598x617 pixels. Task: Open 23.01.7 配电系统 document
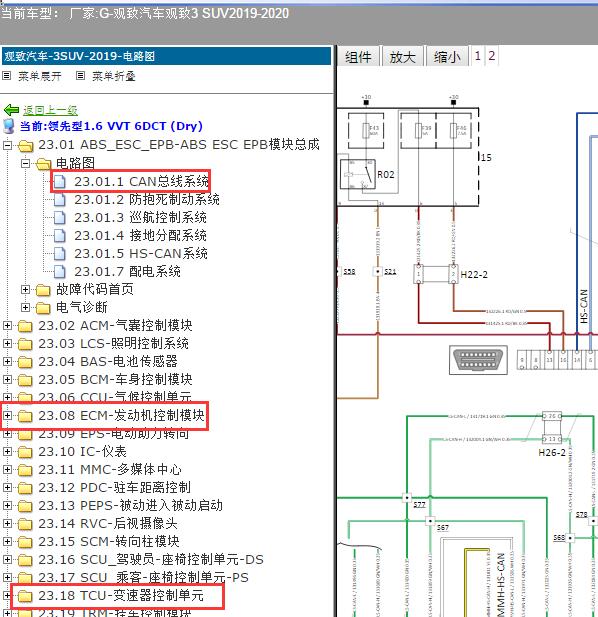pos(127,272)
